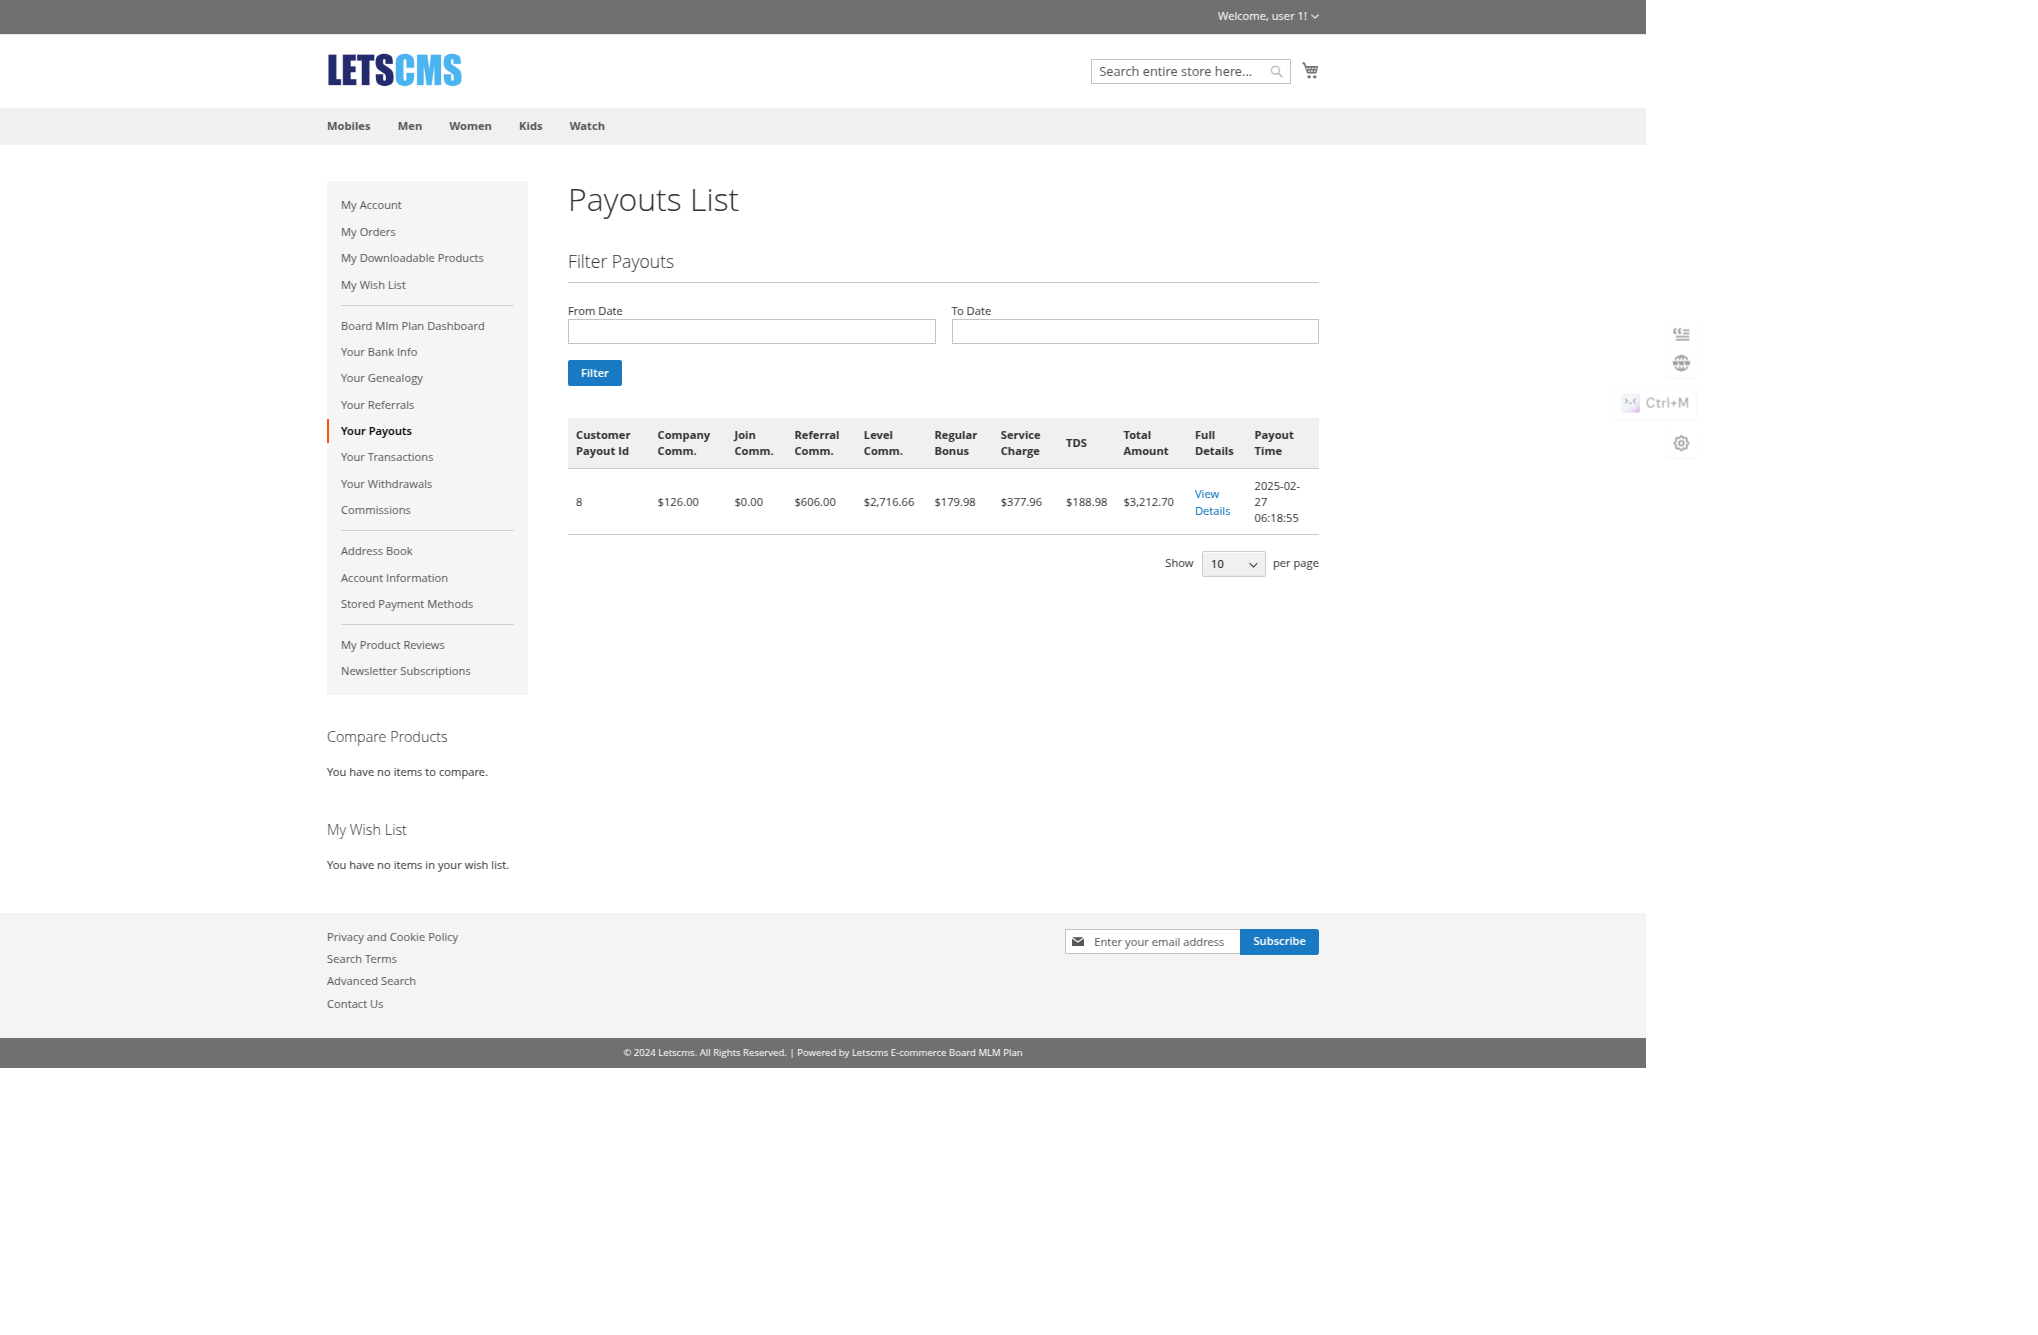Open the Show per page dropdown

pos(1233,564)
